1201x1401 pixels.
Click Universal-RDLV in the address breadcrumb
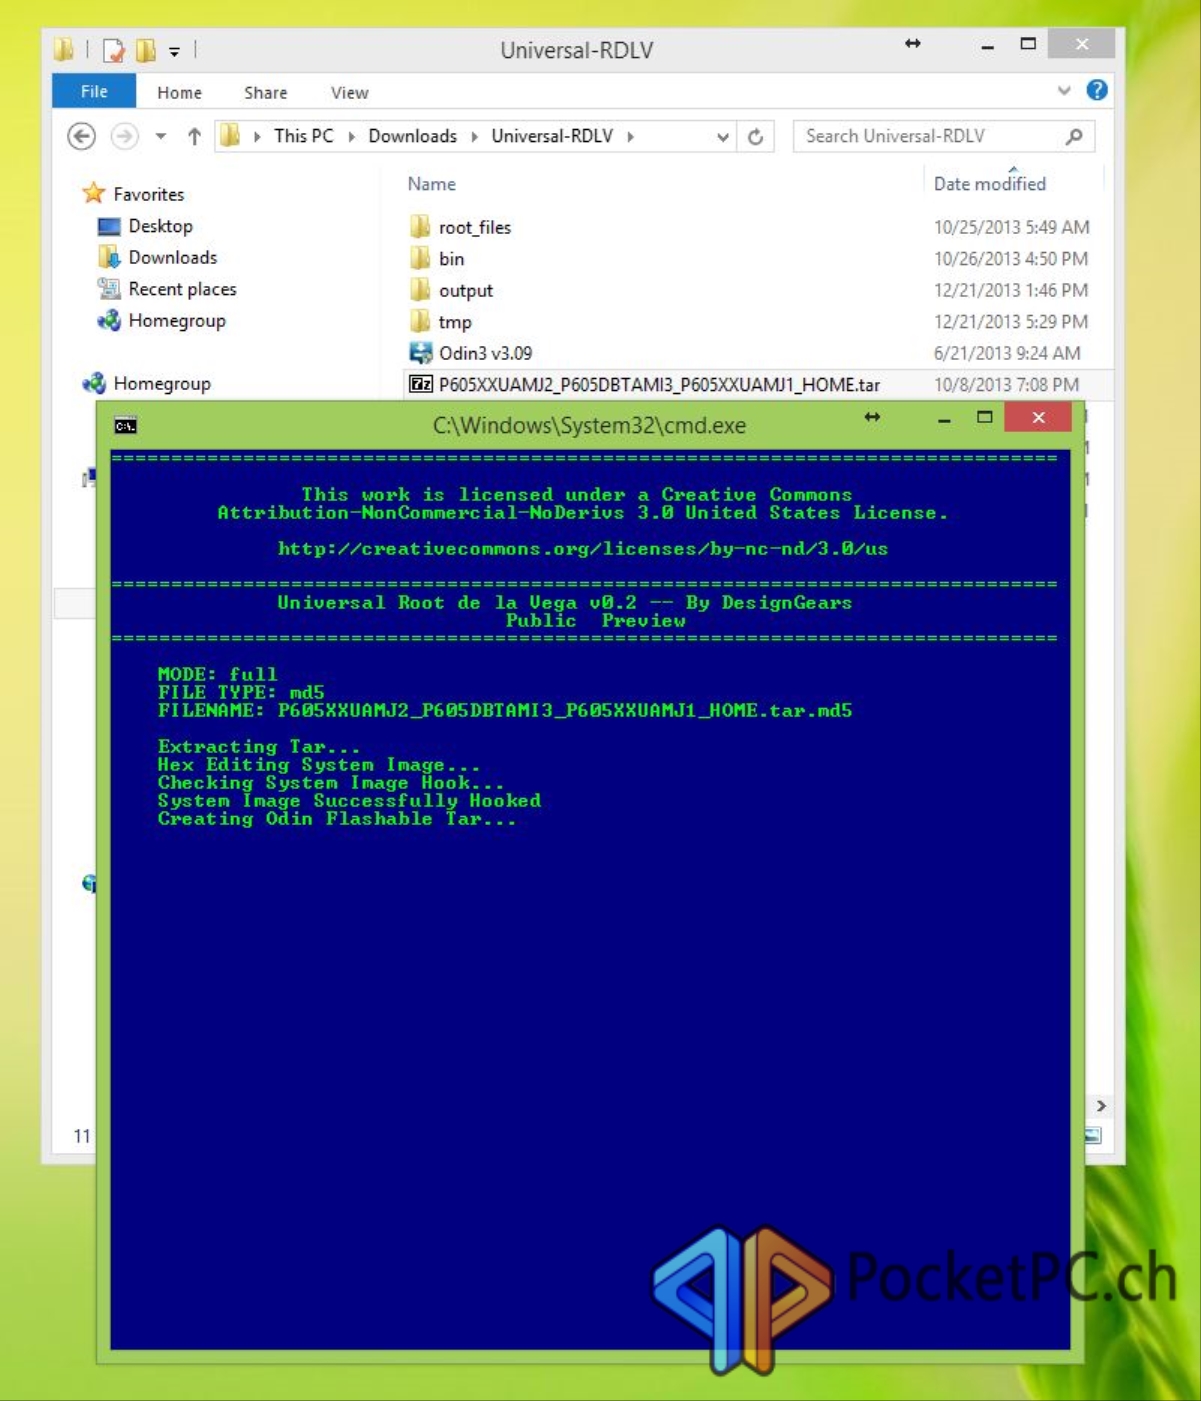point(552,136)
